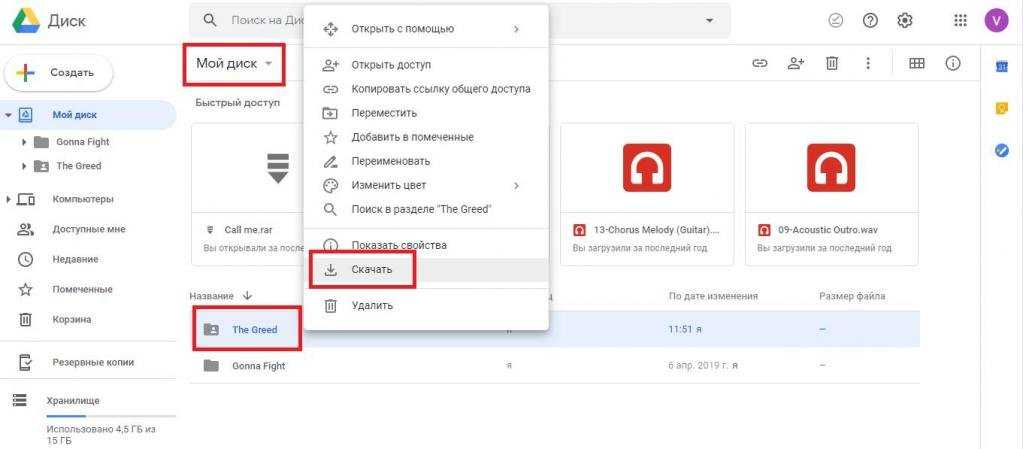Open the Мой диск dropdown header
1023x449 pixels.
coord(233,64)
